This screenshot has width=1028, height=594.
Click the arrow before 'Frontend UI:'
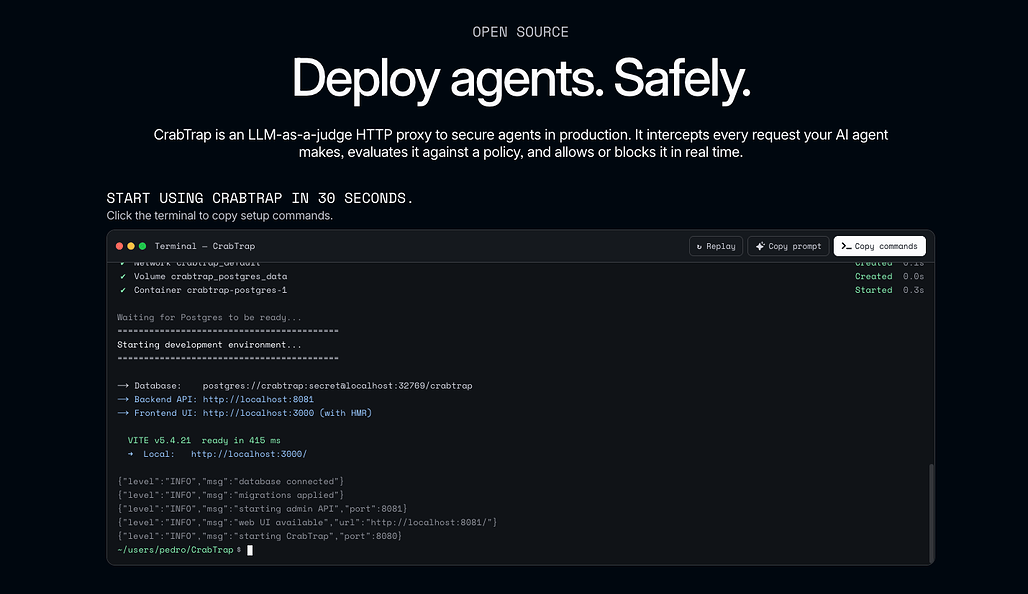pyautogui.click(x=123, y=413)
